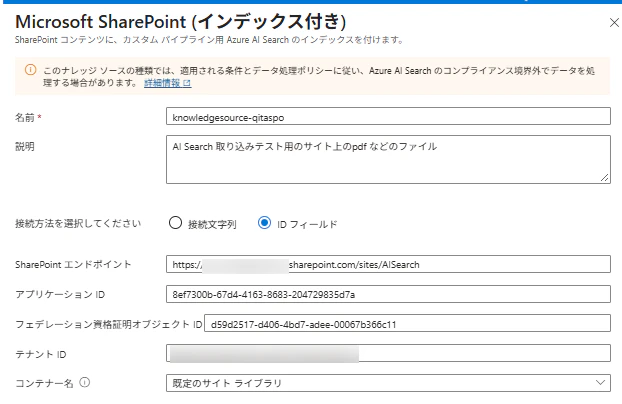Click the SharePoint エンドポイント URL field

click(x=388, y=264)
